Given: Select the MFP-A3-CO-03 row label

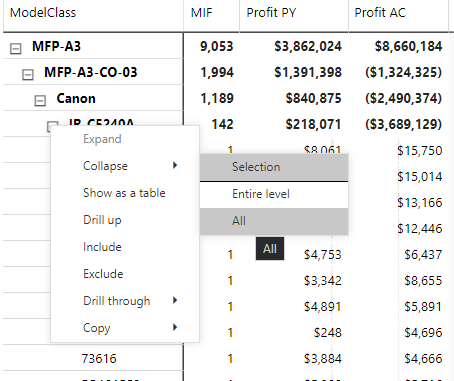Looking at the screenshot, I should click(91, 72).
